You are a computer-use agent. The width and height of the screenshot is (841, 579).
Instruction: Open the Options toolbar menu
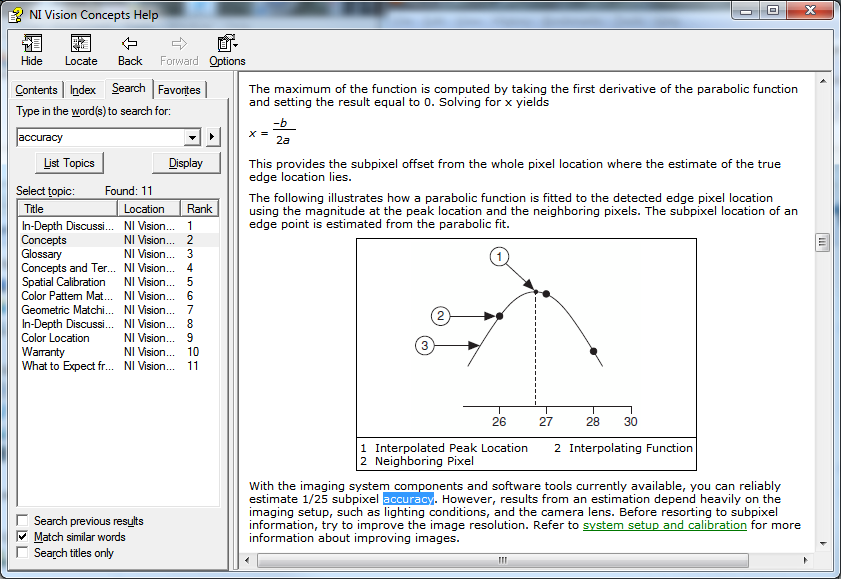pyautogui.click(x=227, y=50)
